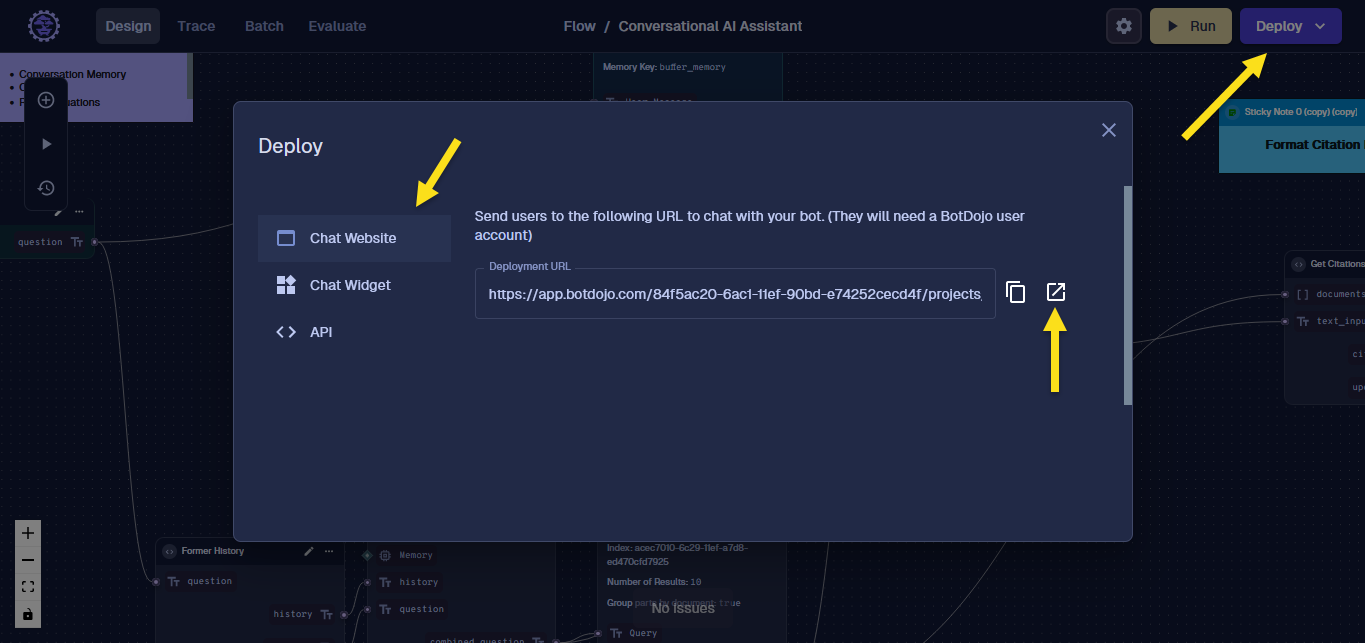
Task: Run the flow
Action: click(x=1191, y=26)
